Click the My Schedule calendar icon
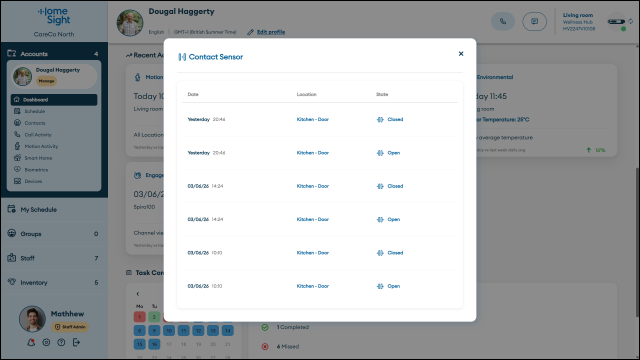 click(11, 209)
